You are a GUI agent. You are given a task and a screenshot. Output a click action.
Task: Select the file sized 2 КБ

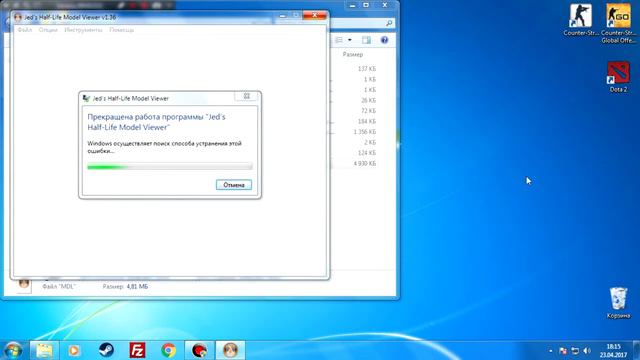(370, 142)
